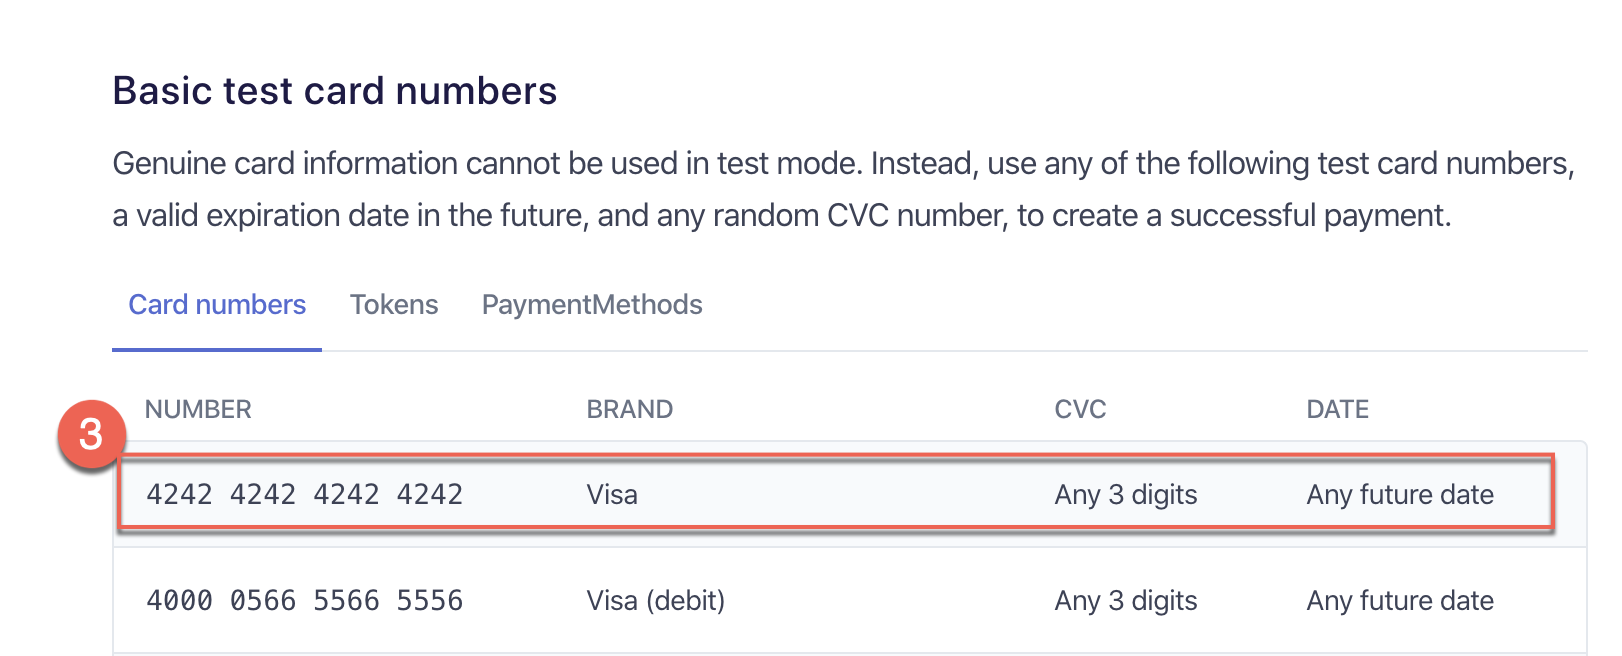Image resolution: width=1622 pixels, height=656 pixels.
Task: Click the BRAND column header
Action: [x=630, y=410]
